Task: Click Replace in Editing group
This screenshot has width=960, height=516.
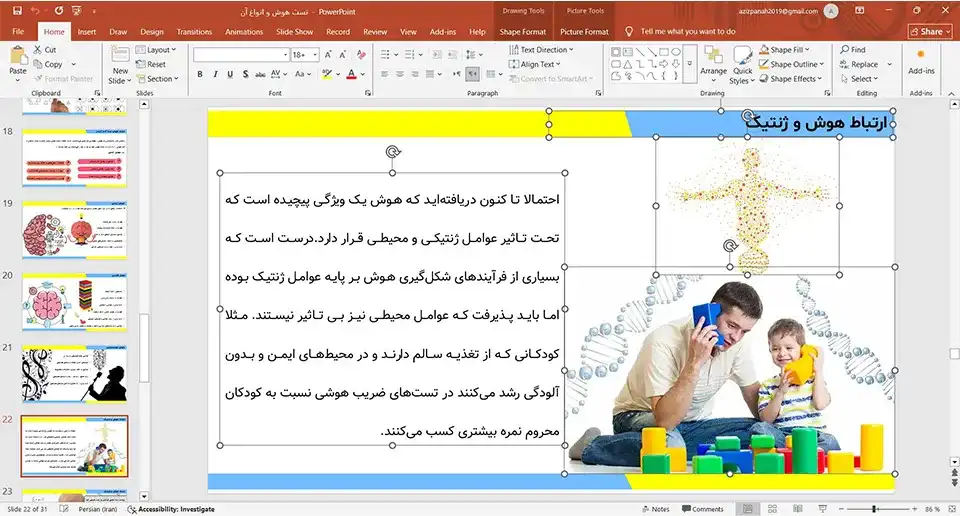Action: pos(859,64)
